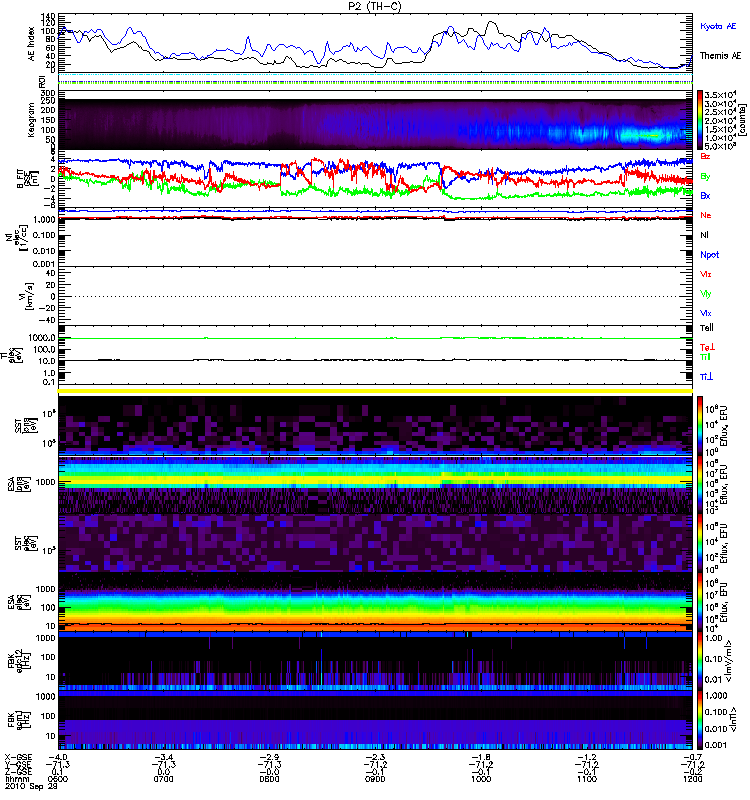The image size is (750, 800).
Task: Click the 1000.0 tick on the temperature axis
Action: [x=42, y=338]
